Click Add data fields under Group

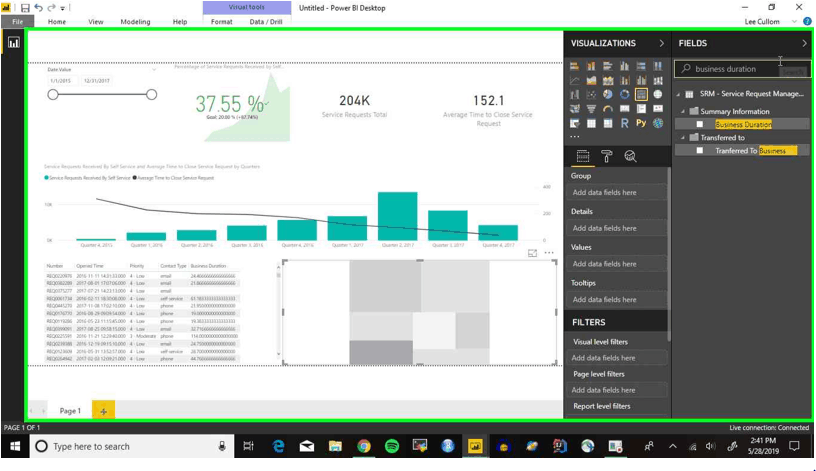coord(616,193)
